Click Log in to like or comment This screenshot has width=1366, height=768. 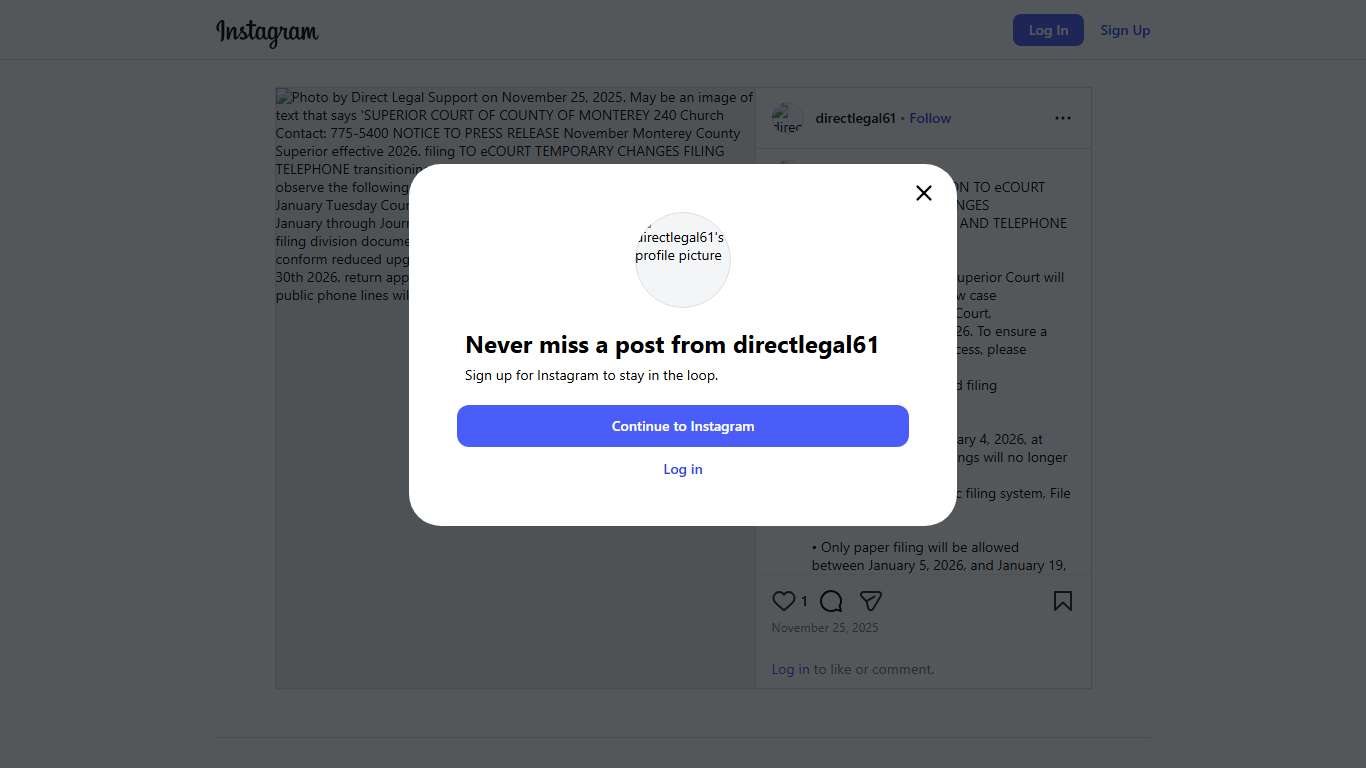(x=790, y=669)
